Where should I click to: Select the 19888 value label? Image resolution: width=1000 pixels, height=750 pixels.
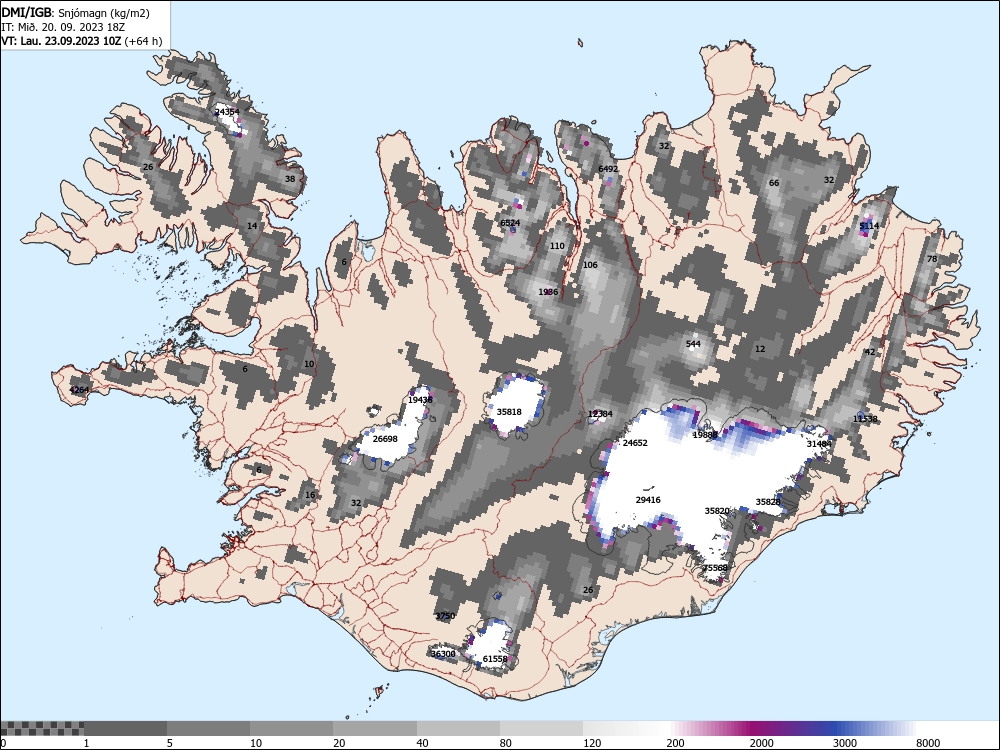(x=705, y=435)
